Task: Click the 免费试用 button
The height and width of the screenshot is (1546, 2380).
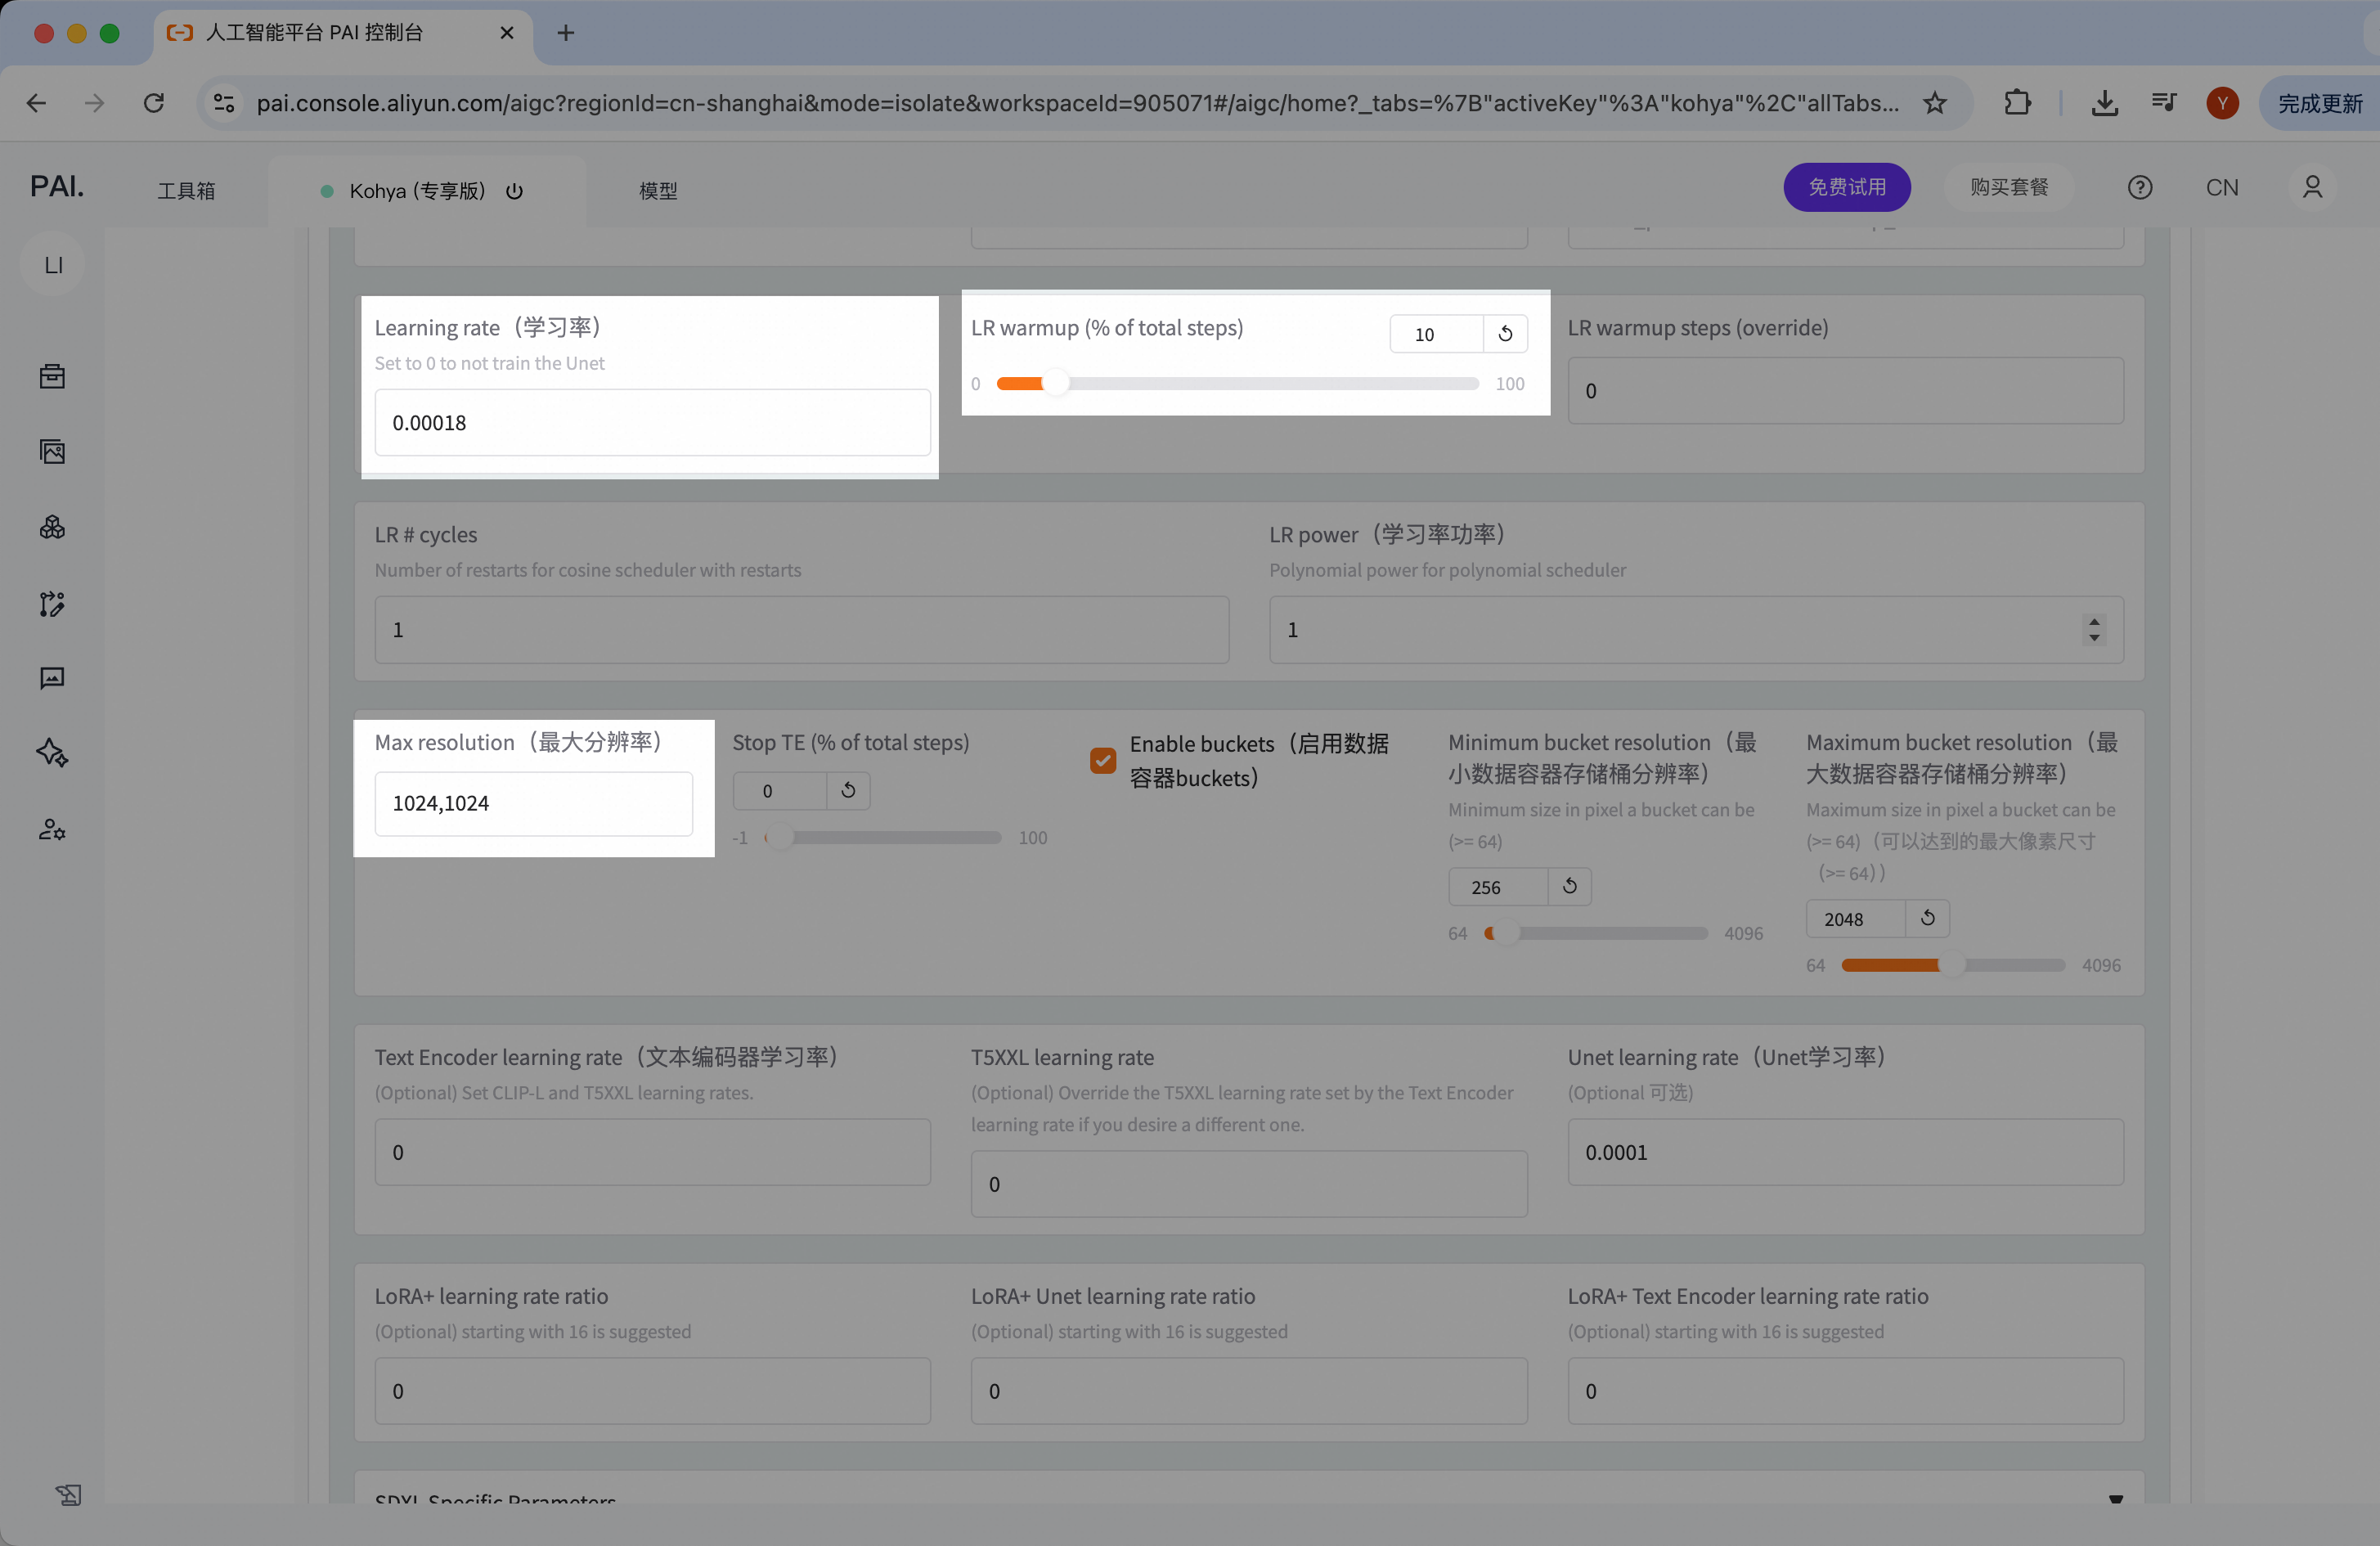Action: pos(1846,187)
